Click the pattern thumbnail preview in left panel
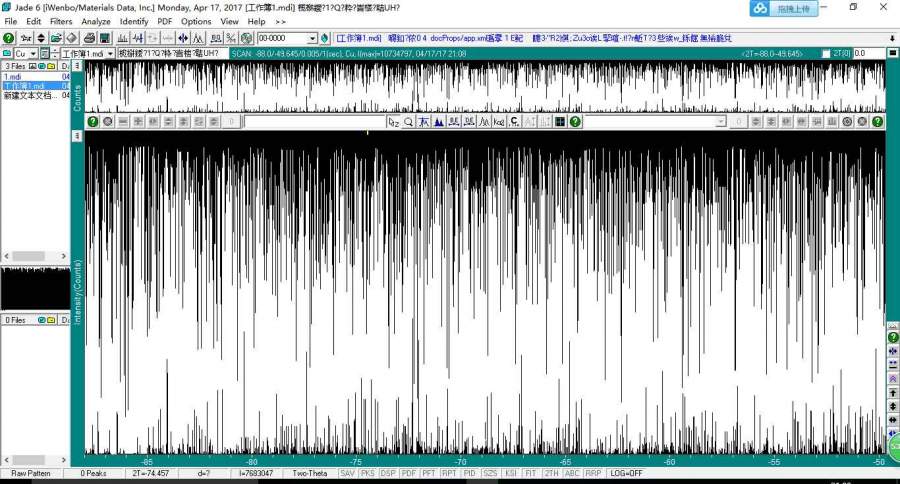Image resolution: width=900 pixels, height=484 pixels. click(35, 288)
